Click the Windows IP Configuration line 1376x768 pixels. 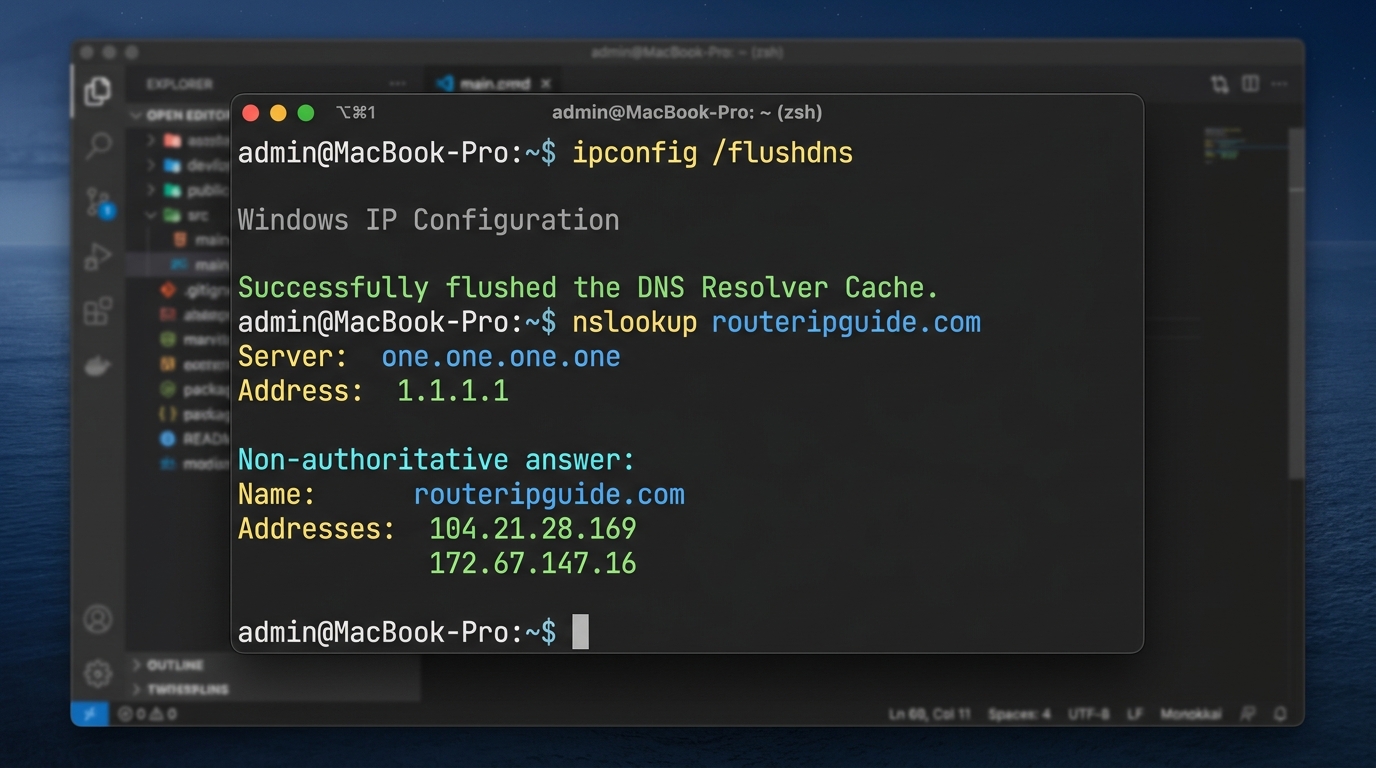pos(428,220)
